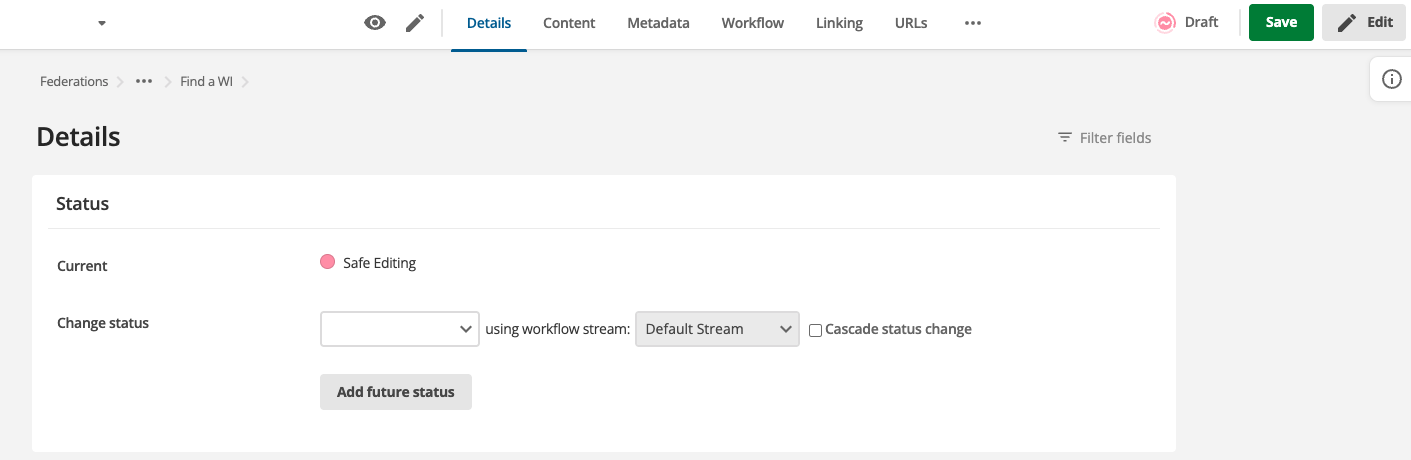Image resolution: width=1411 pixels, height=460 pixels.
Task: Click the green Save button
Action: 1281,22
